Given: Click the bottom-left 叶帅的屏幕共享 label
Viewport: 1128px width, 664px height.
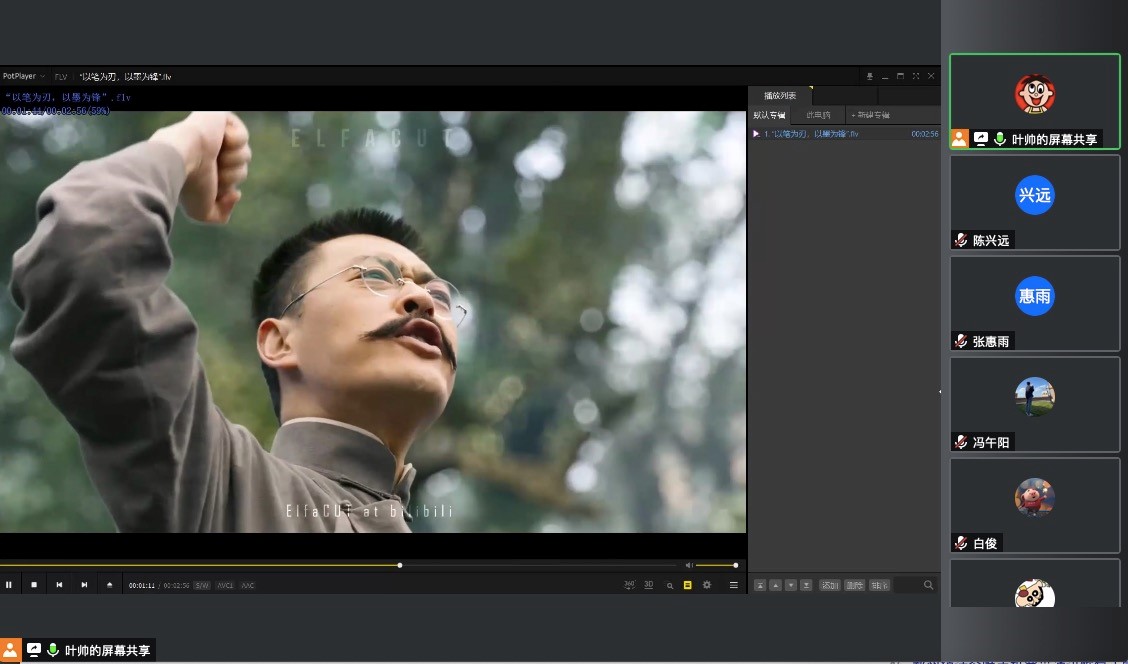Looking at the screenshot, I should (x=107, y=650).
